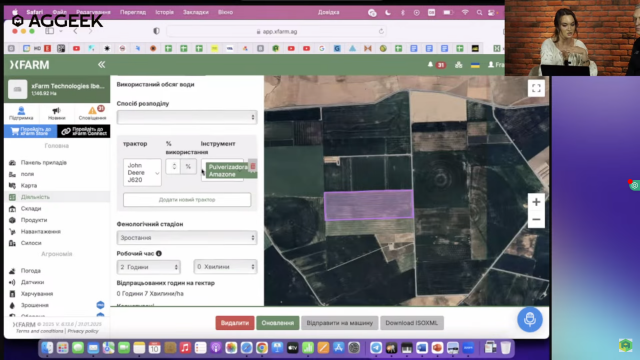Viewport: 640px width, 360px height.
Task: Open Фенологічний стадіон Зростання dropdown
Action: coord(187,238)
